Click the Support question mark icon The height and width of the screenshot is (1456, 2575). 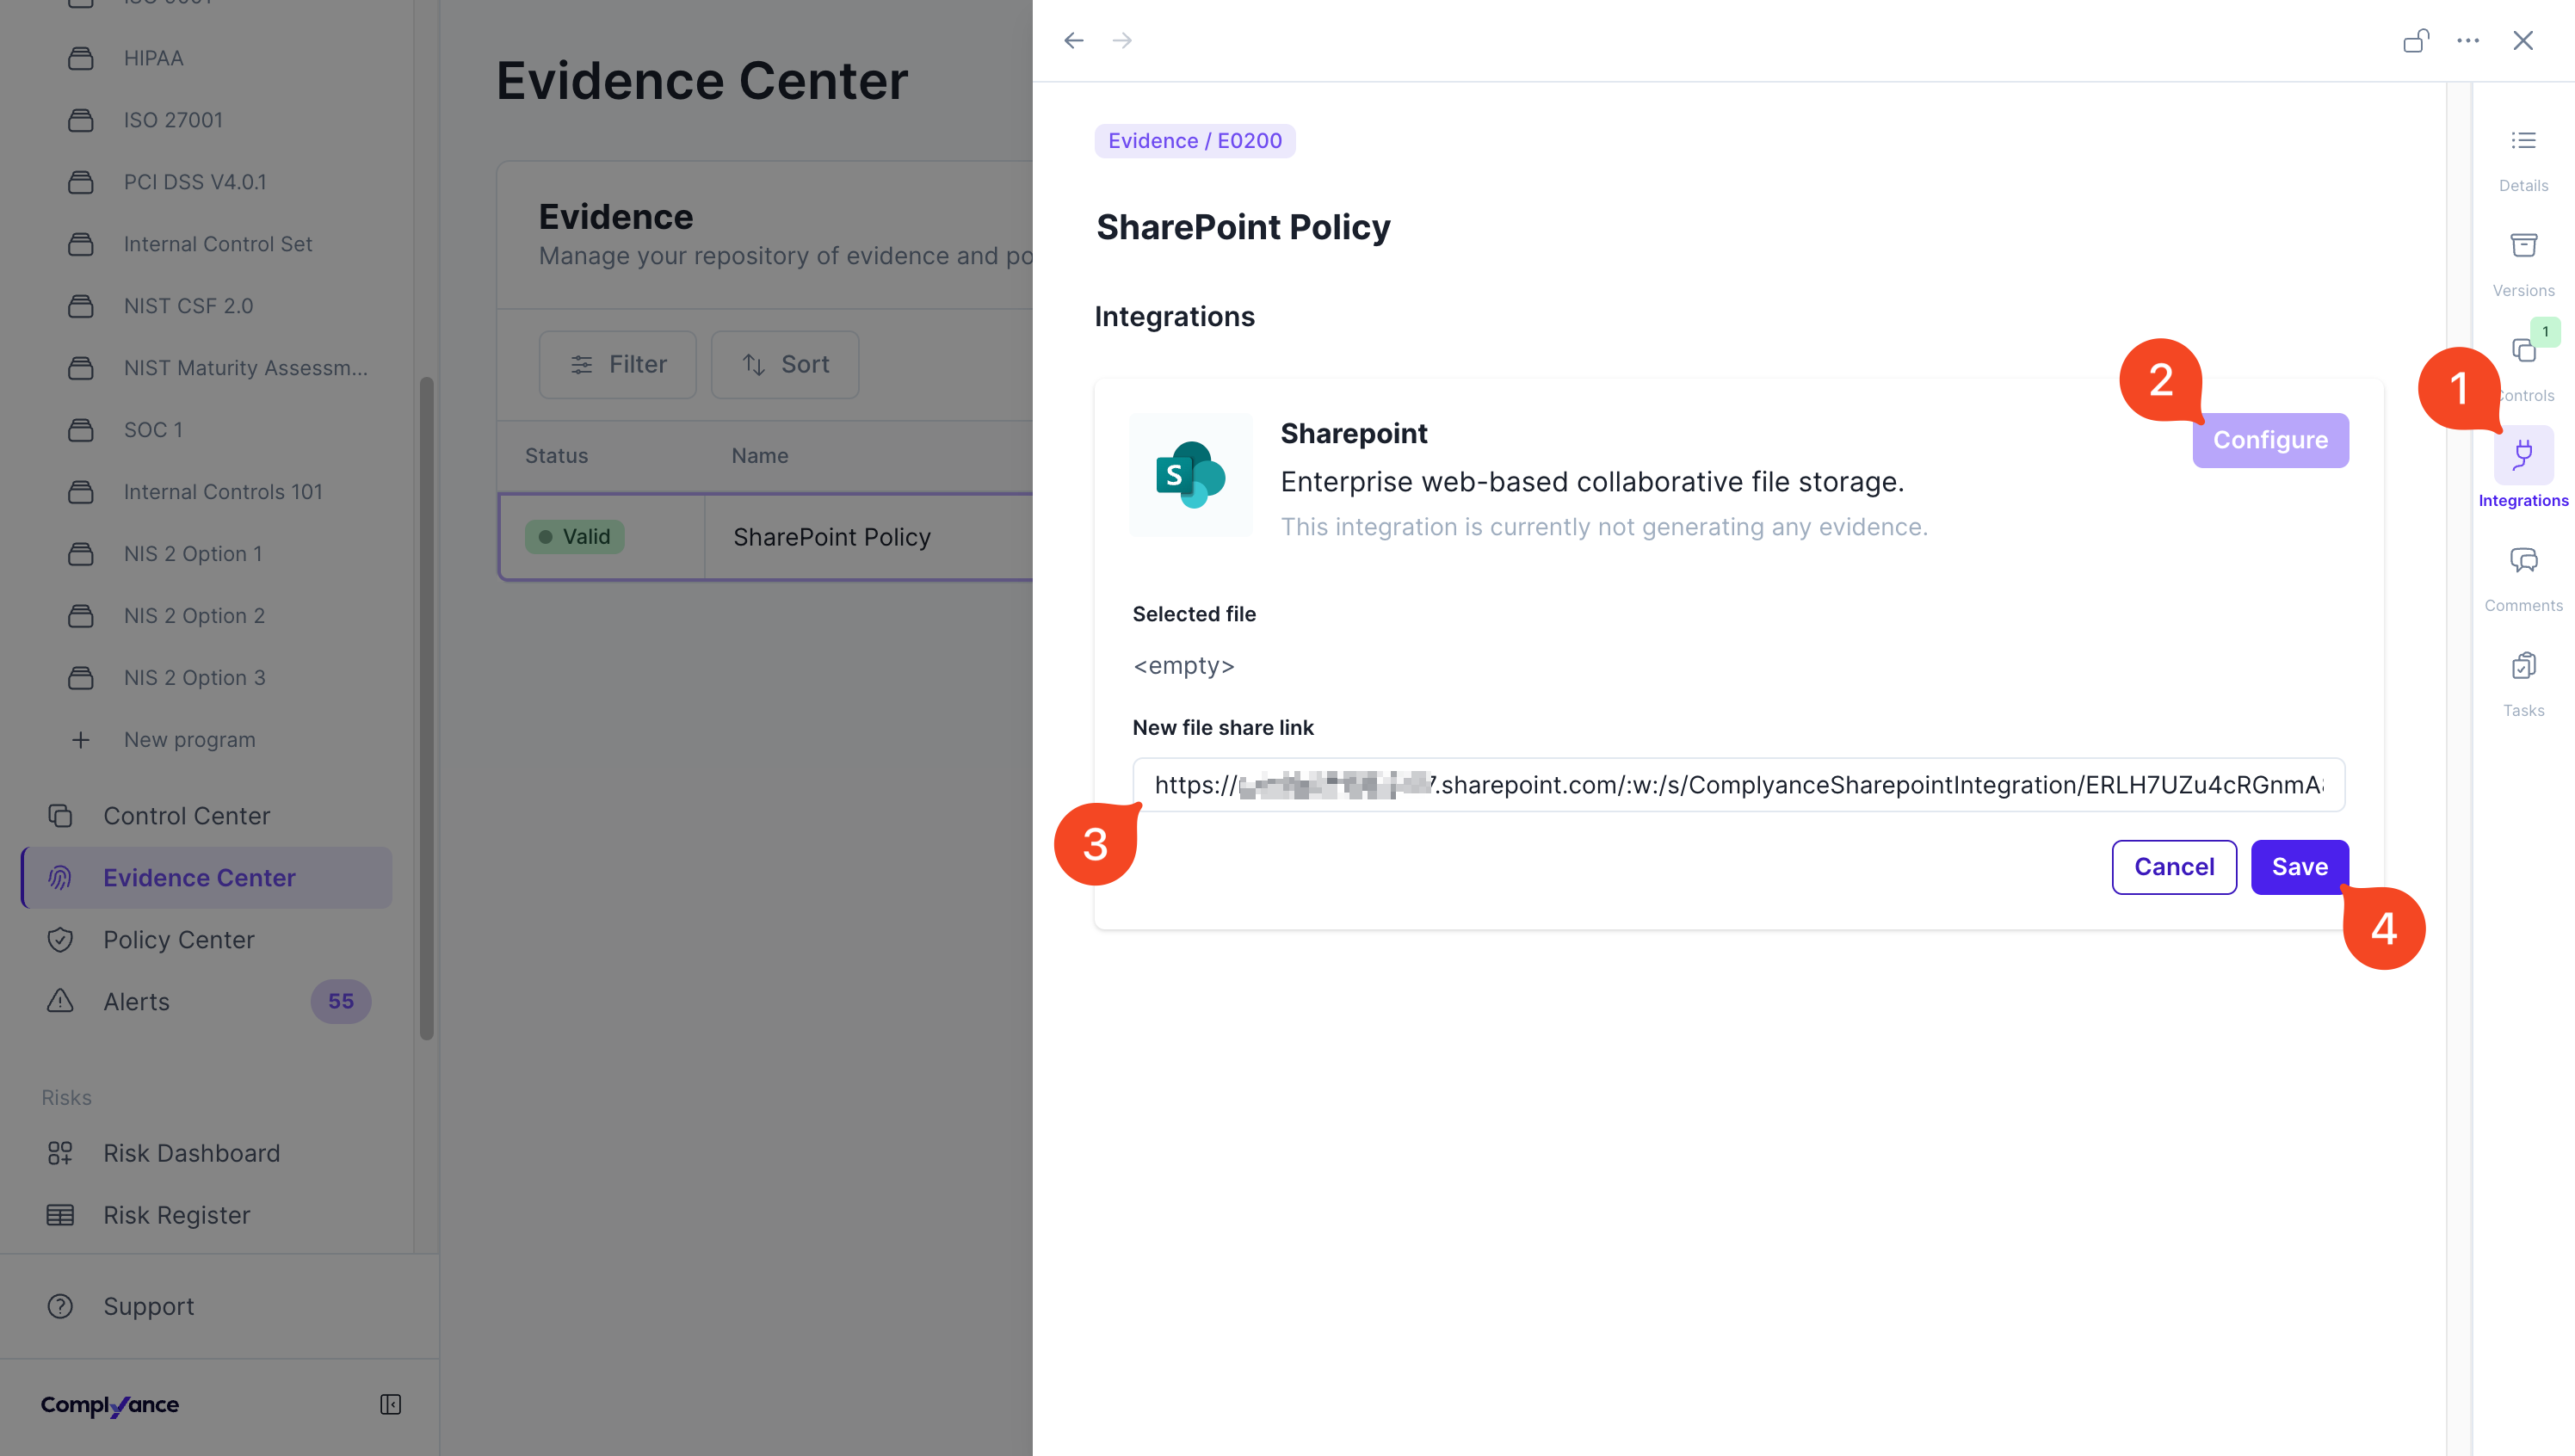pyautogui.click(x=60, y=1306)
